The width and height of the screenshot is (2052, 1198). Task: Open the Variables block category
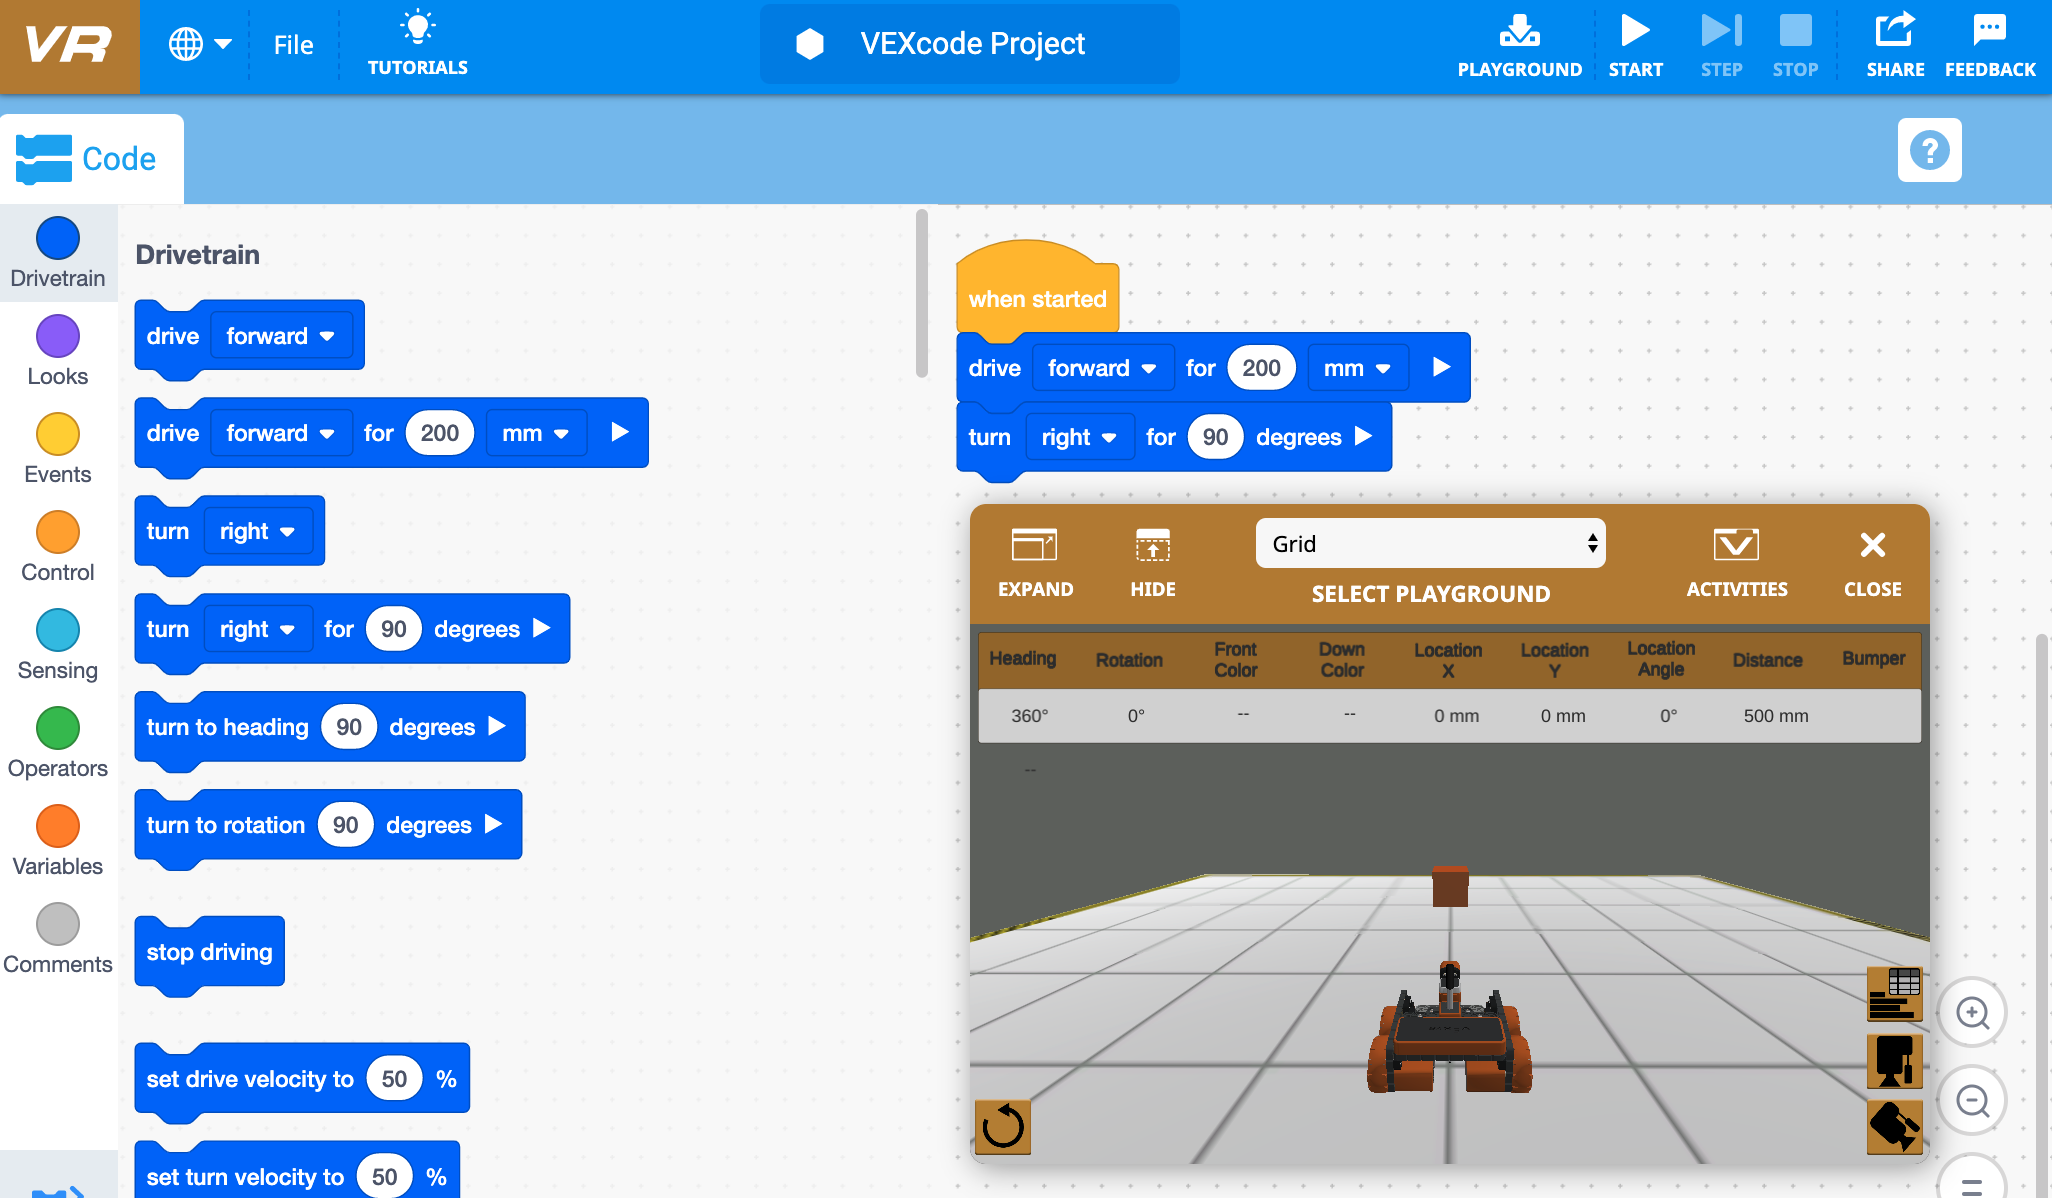pos(57,842)
